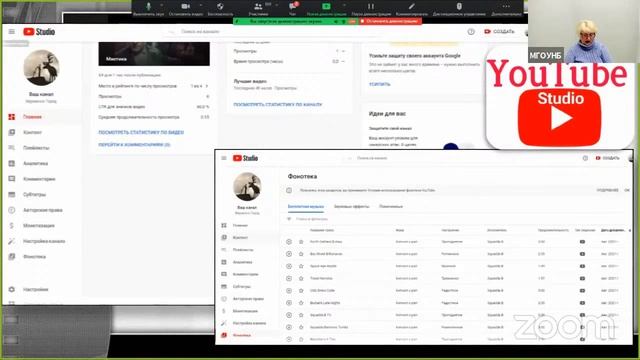Select Главная in the back window sidebar
640x360 pixels.
tap(32, 117)
